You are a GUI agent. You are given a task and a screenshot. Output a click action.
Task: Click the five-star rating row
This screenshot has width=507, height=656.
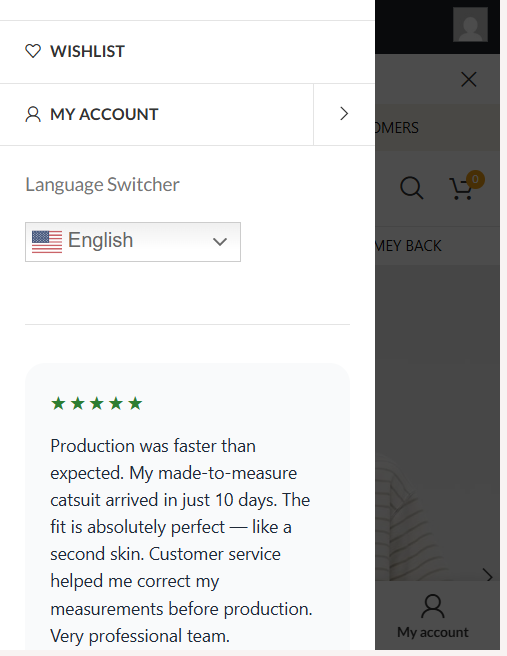click(x=97, y=404)
